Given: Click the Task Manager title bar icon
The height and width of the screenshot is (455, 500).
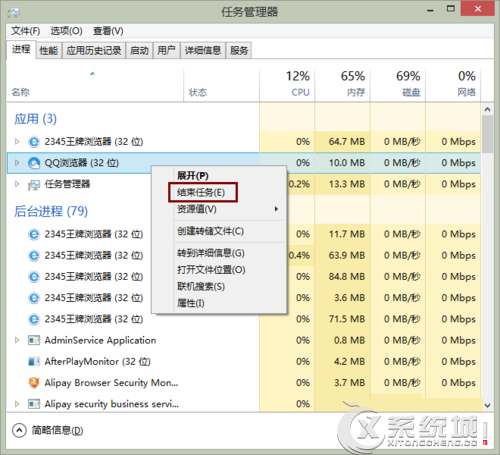Looking at the screenshot, I should coord(14,12).
